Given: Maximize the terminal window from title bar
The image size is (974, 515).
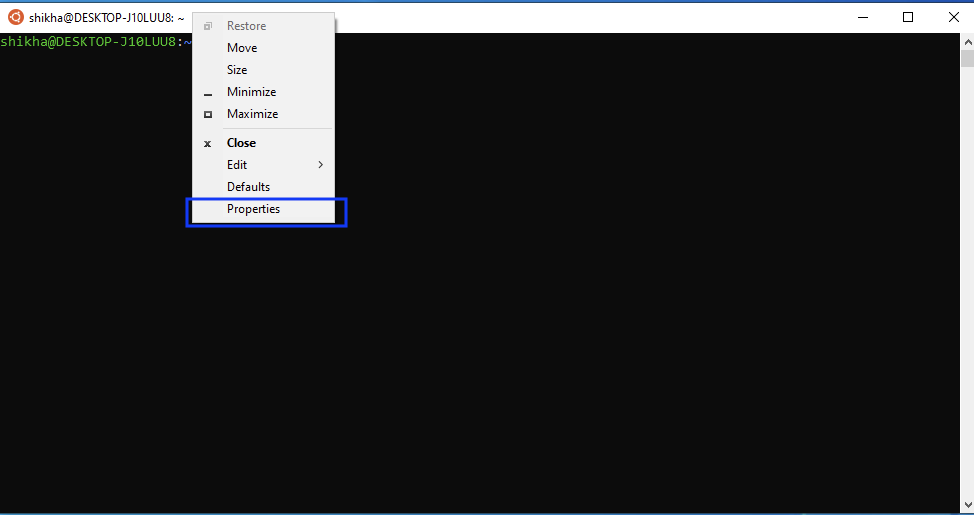Looking at the screenshot, I should point(908,17).
